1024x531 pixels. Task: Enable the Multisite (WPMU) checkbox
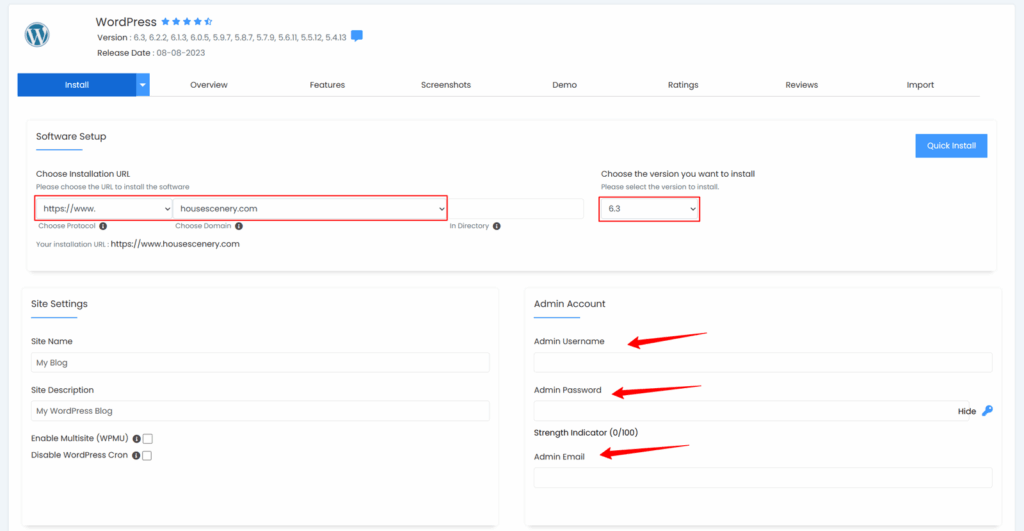point(147,439)
